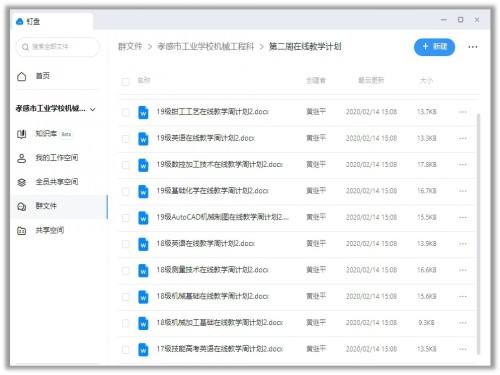Image resolution: width=500 pixels, height=375 pixels.
Task: Open more actions for 19级基础化学 file
Action: point(463,191)
